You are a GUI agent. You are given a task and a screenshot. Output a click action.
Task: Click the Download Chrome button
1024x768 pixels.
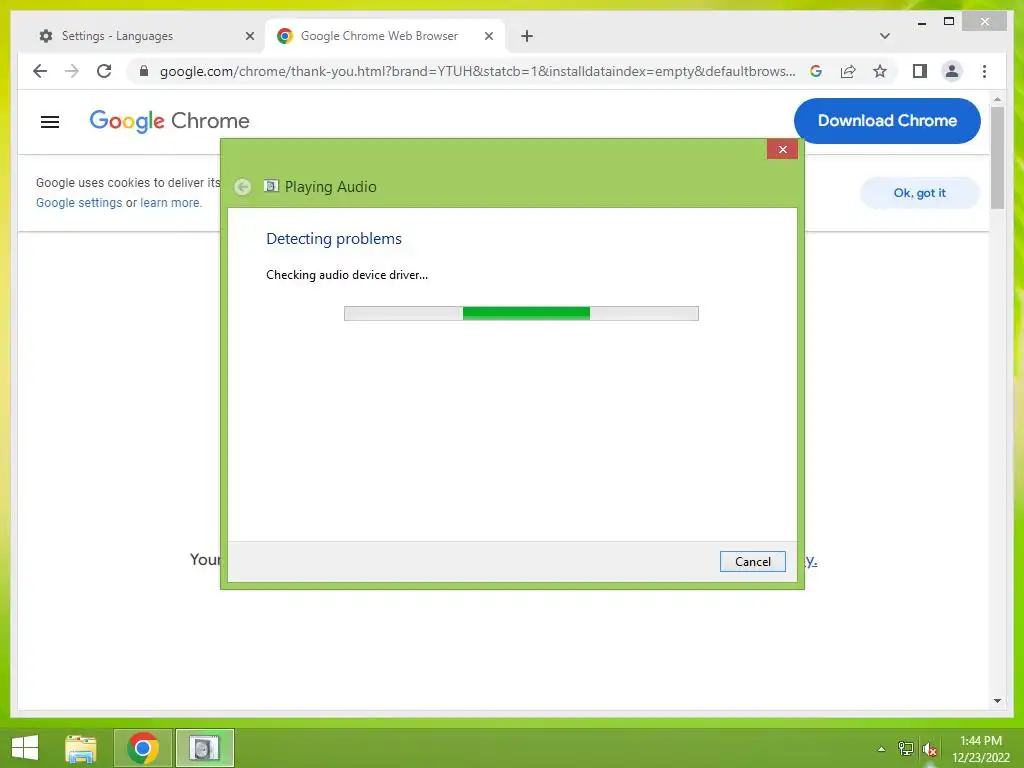pos(887,121)
